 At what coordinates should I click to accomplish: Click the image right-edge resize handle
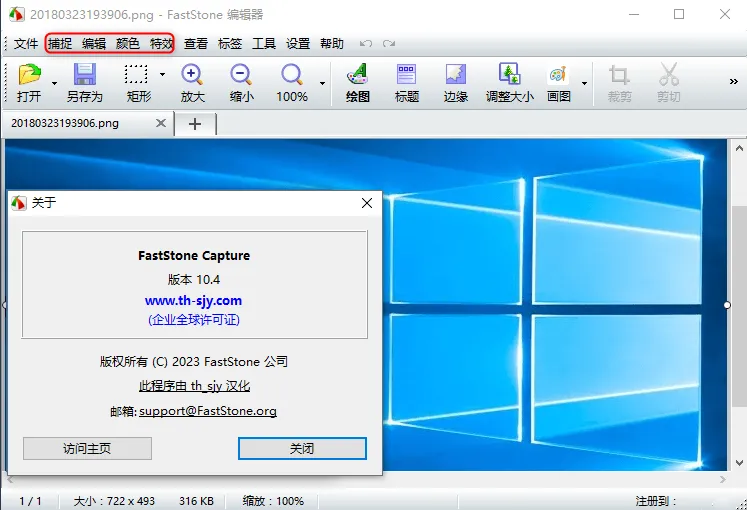[727, 305]
